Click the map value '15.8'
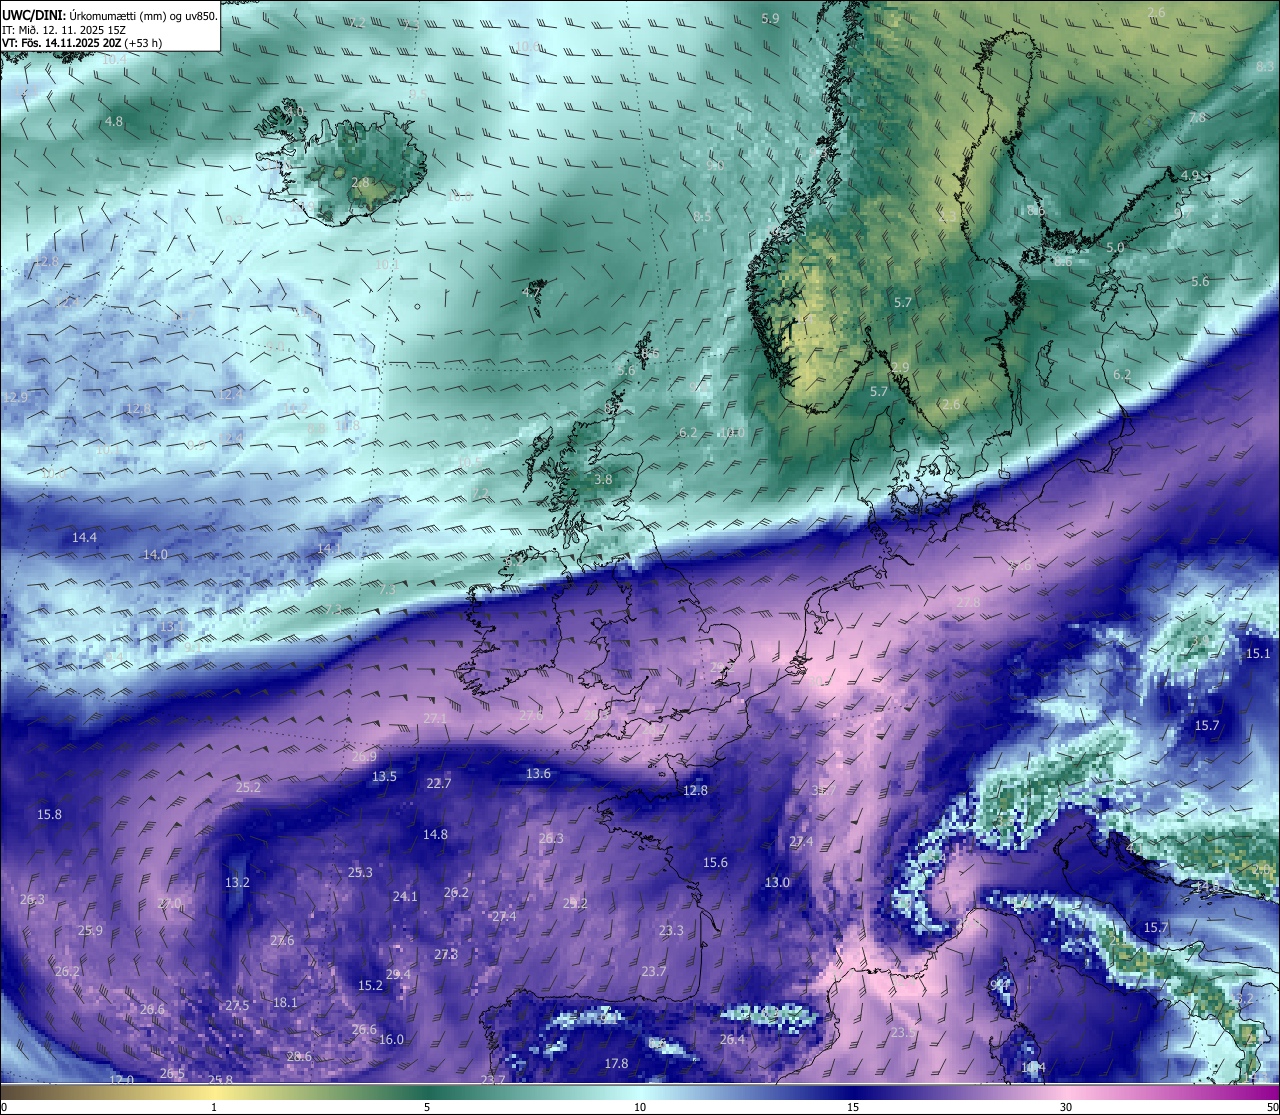Image resolution: width=1280 pixels, height=1115 pixels. (49, 814)
